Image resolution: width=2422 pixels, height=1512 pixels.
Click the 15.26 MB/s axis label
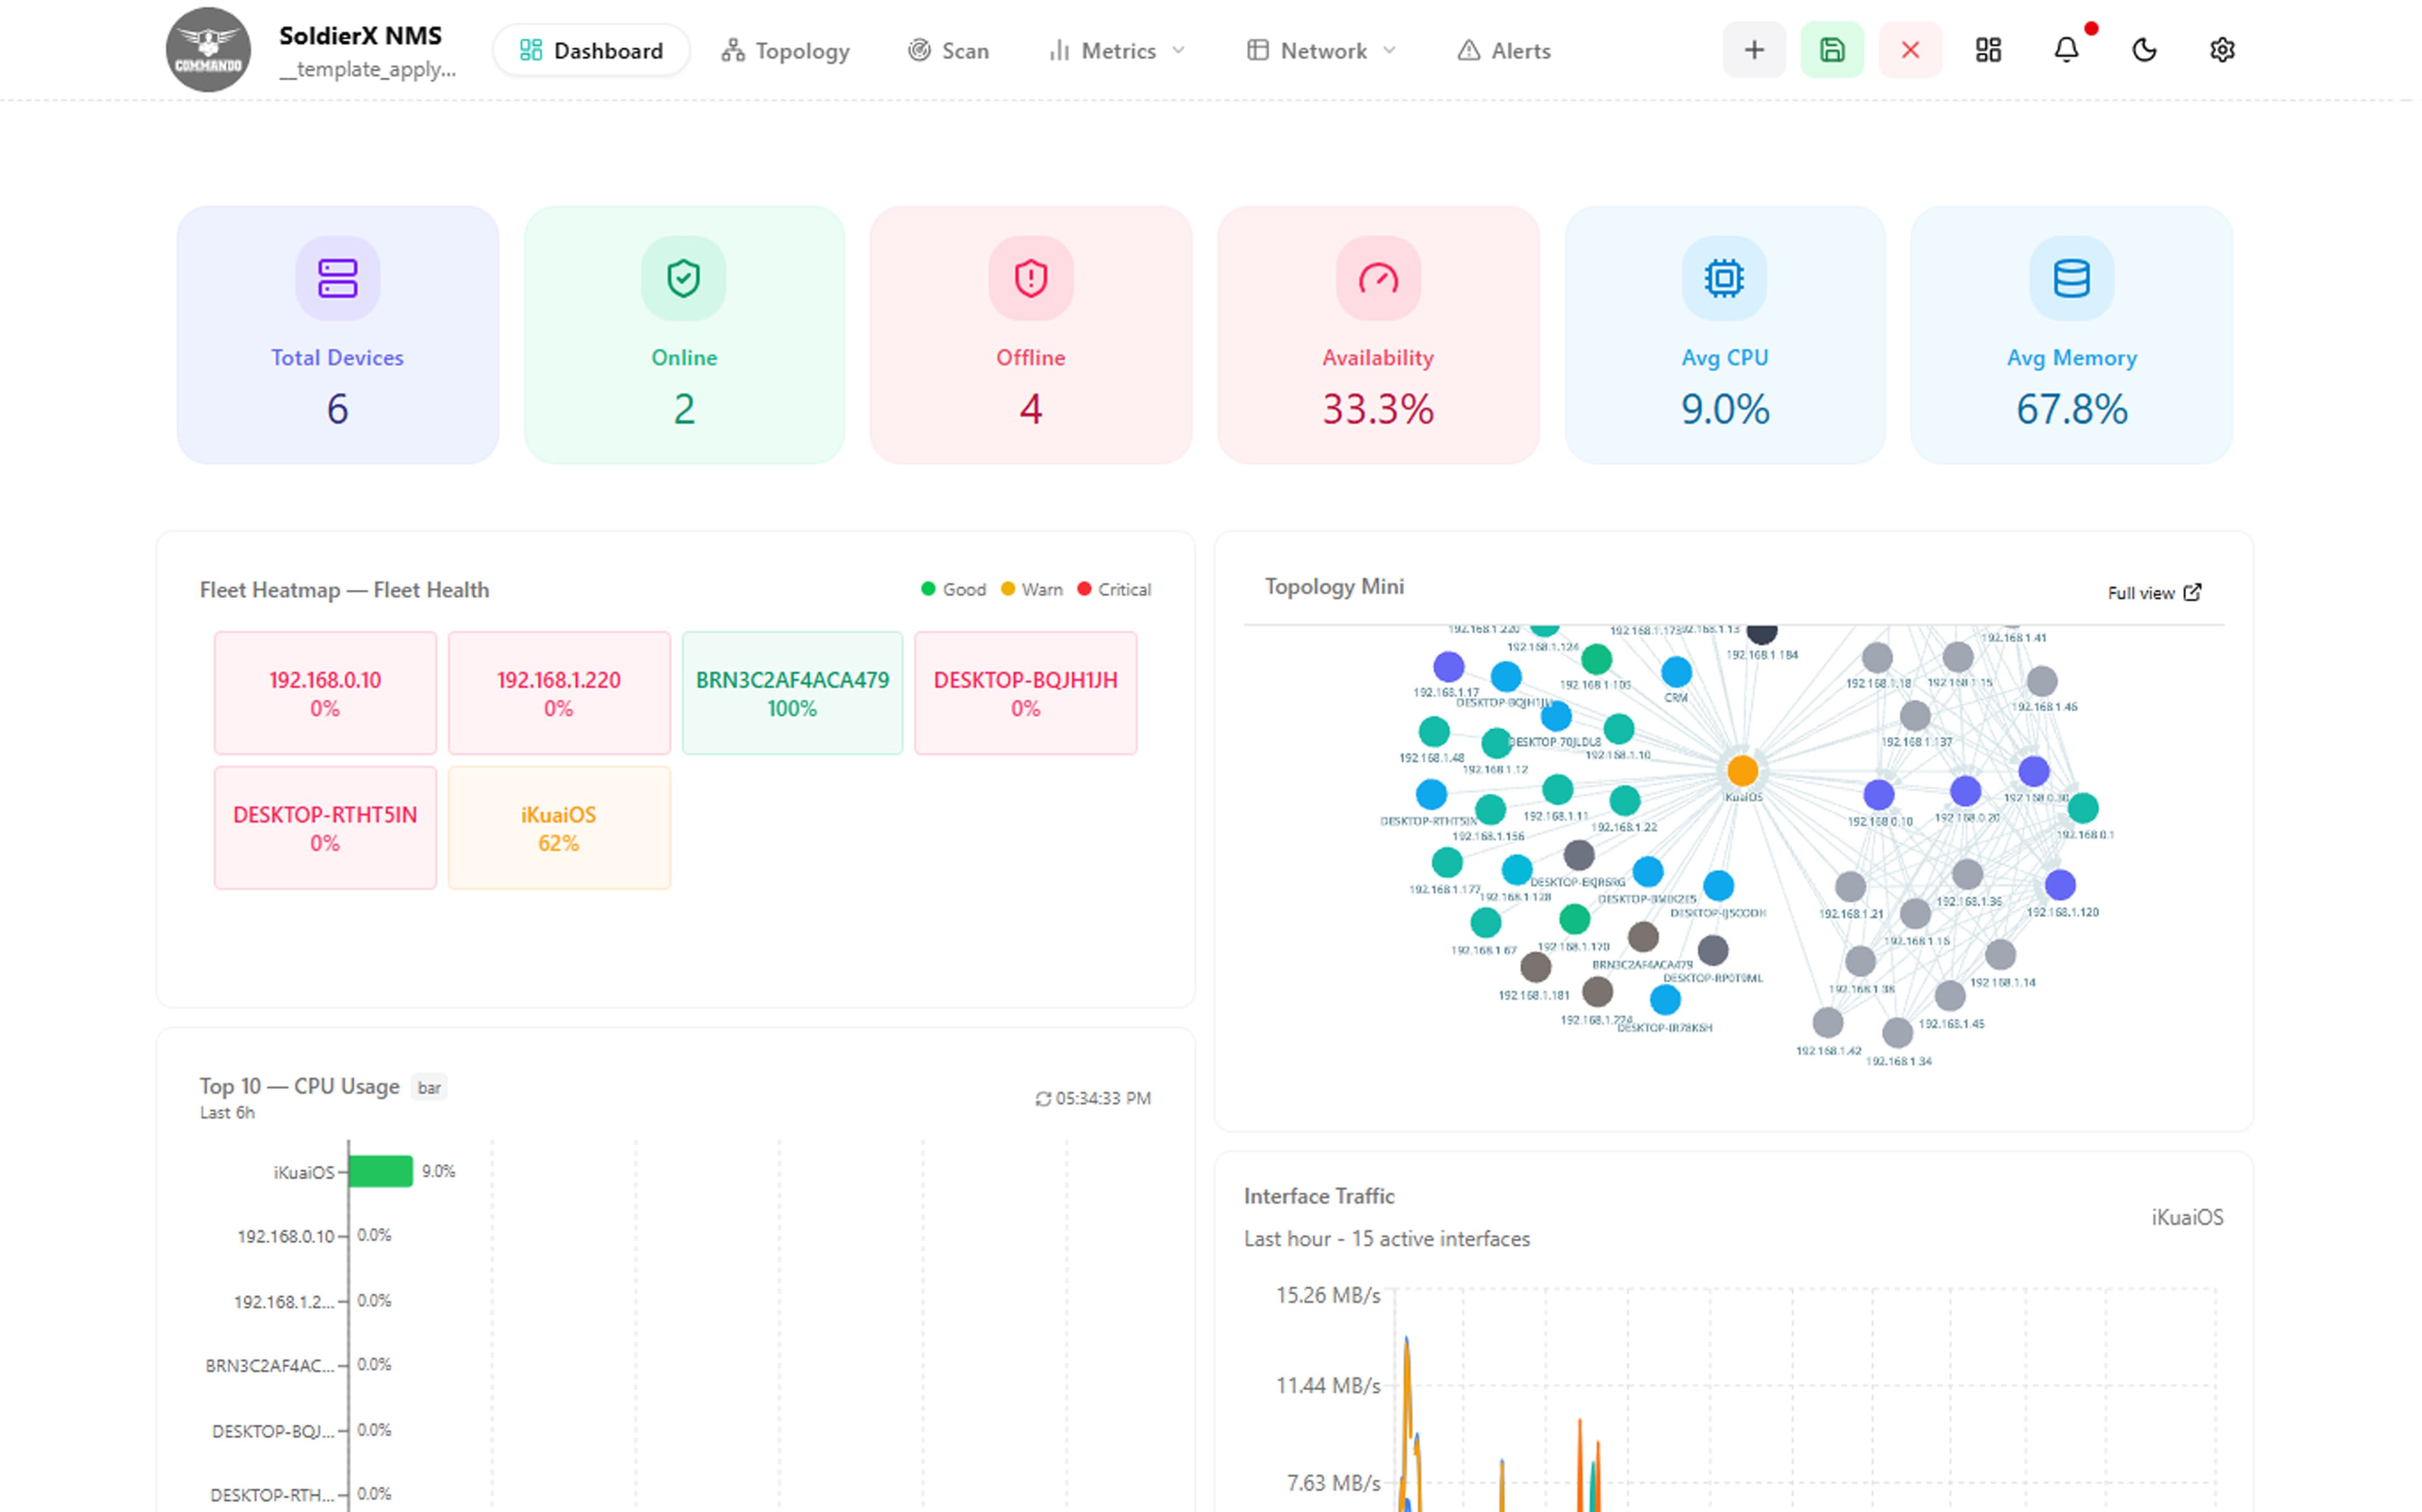(1328, 1295)
